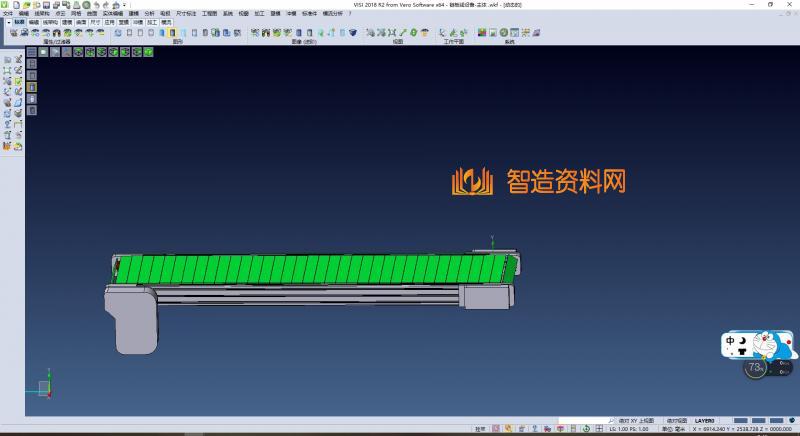Switch to the 尺寸 ribbon tab
The height and width of the screenshot is (436, 800).
point(95,22)
